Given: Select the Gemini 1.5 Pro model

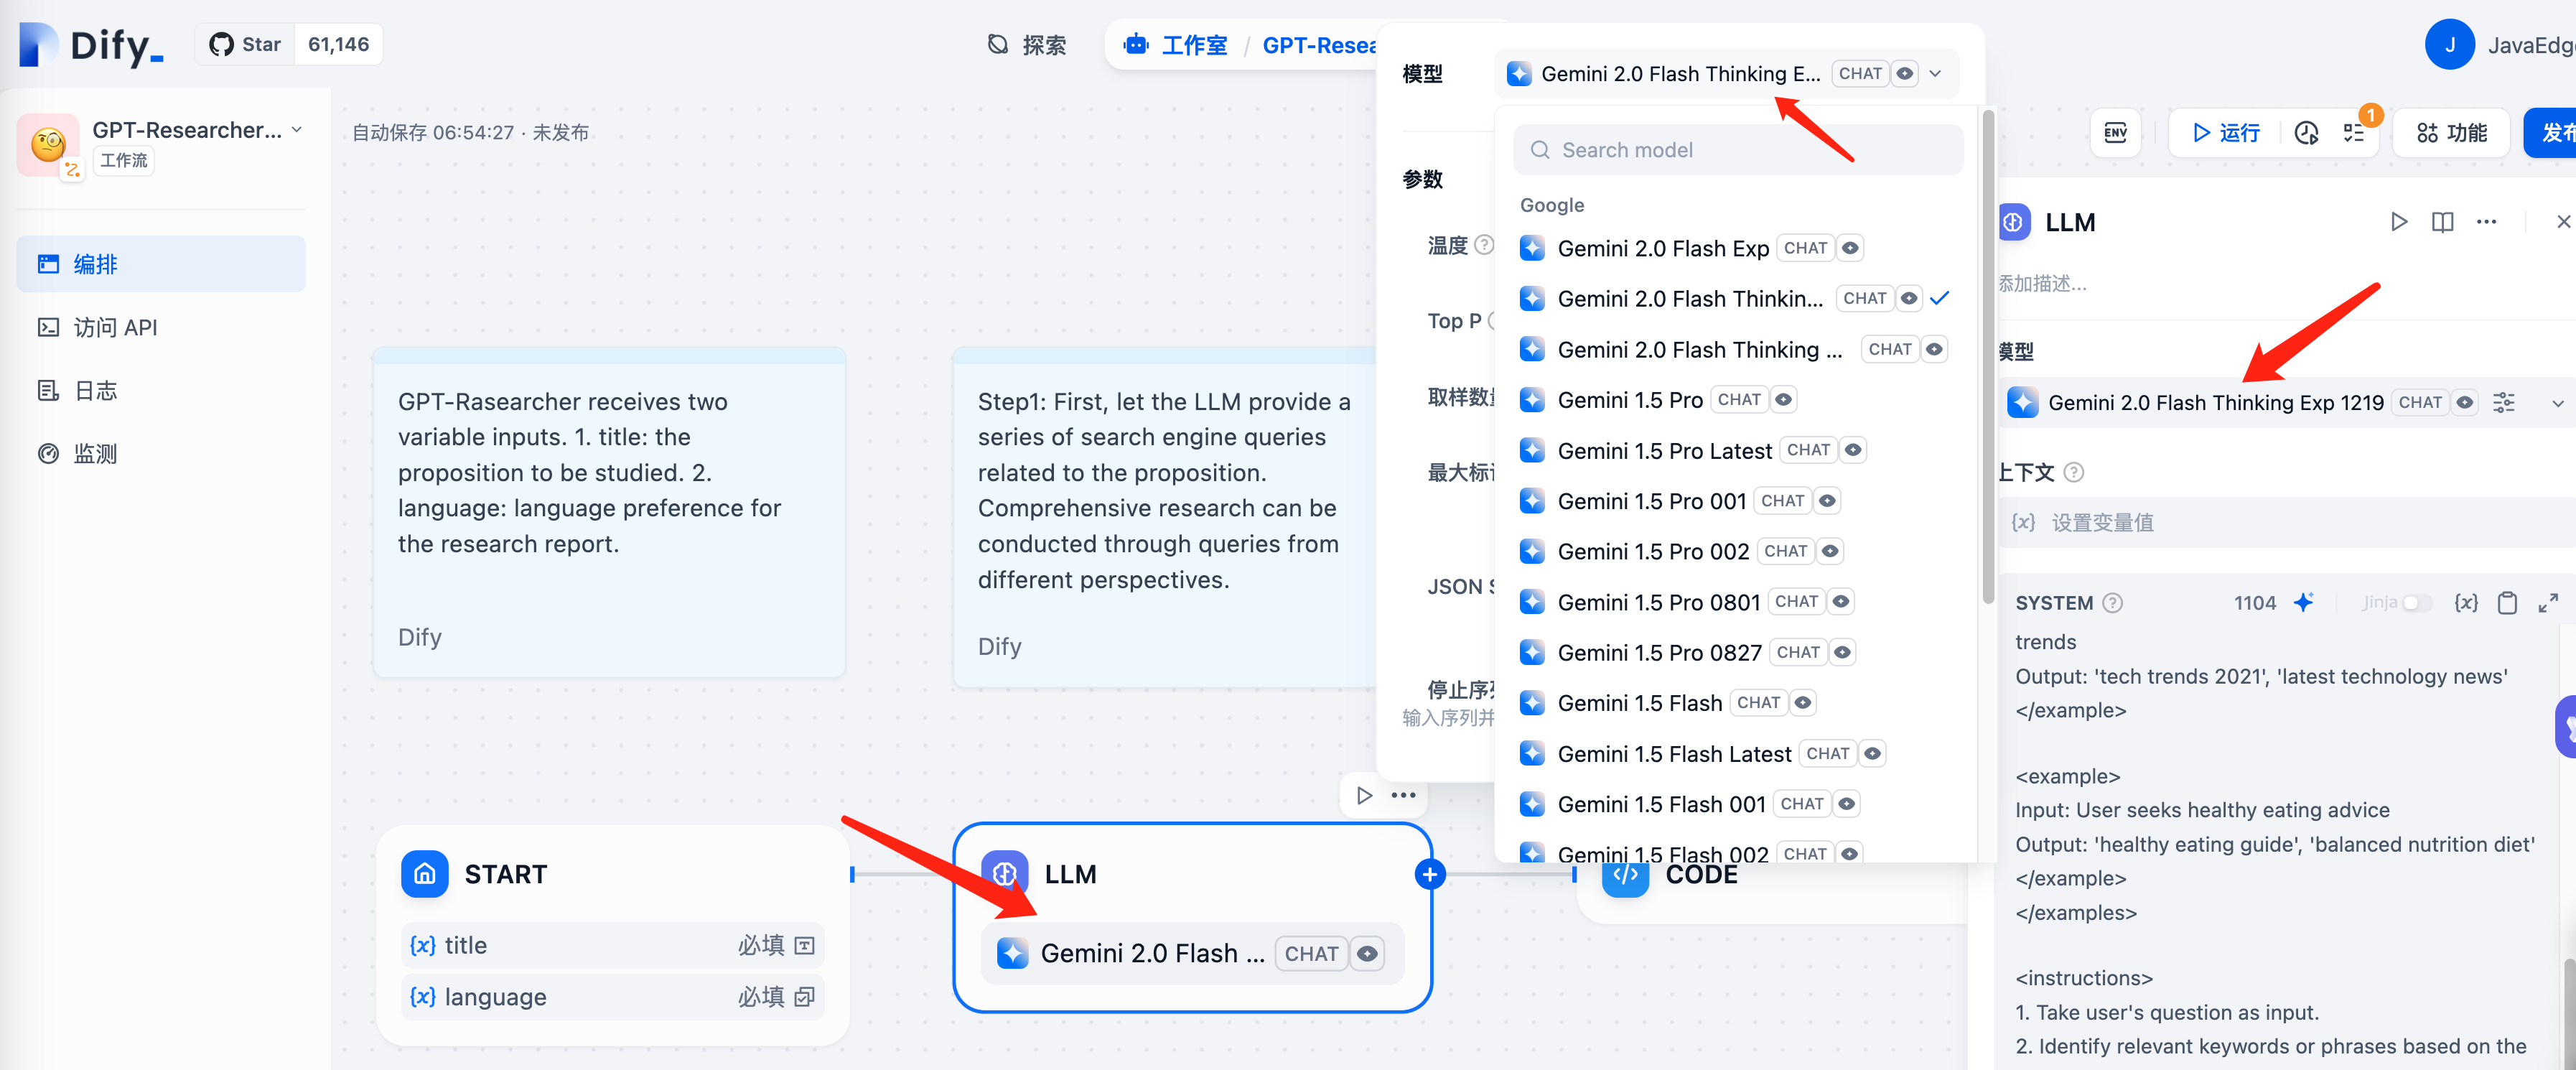Looking at the screenshot, I should (1737, 400).
